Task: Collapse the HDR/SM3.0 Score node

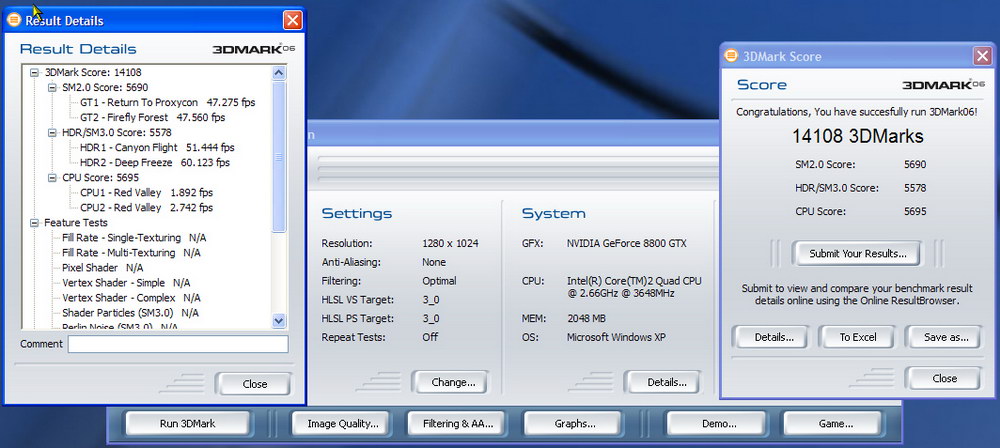Action: (52, 133)
